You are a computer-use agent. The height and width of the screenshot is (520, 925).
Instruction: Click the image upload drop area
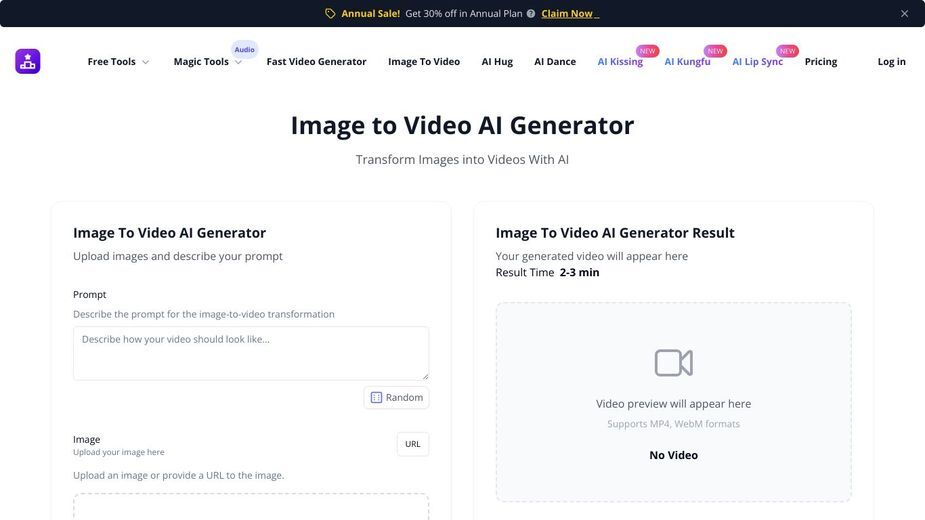tap(251, 506)
